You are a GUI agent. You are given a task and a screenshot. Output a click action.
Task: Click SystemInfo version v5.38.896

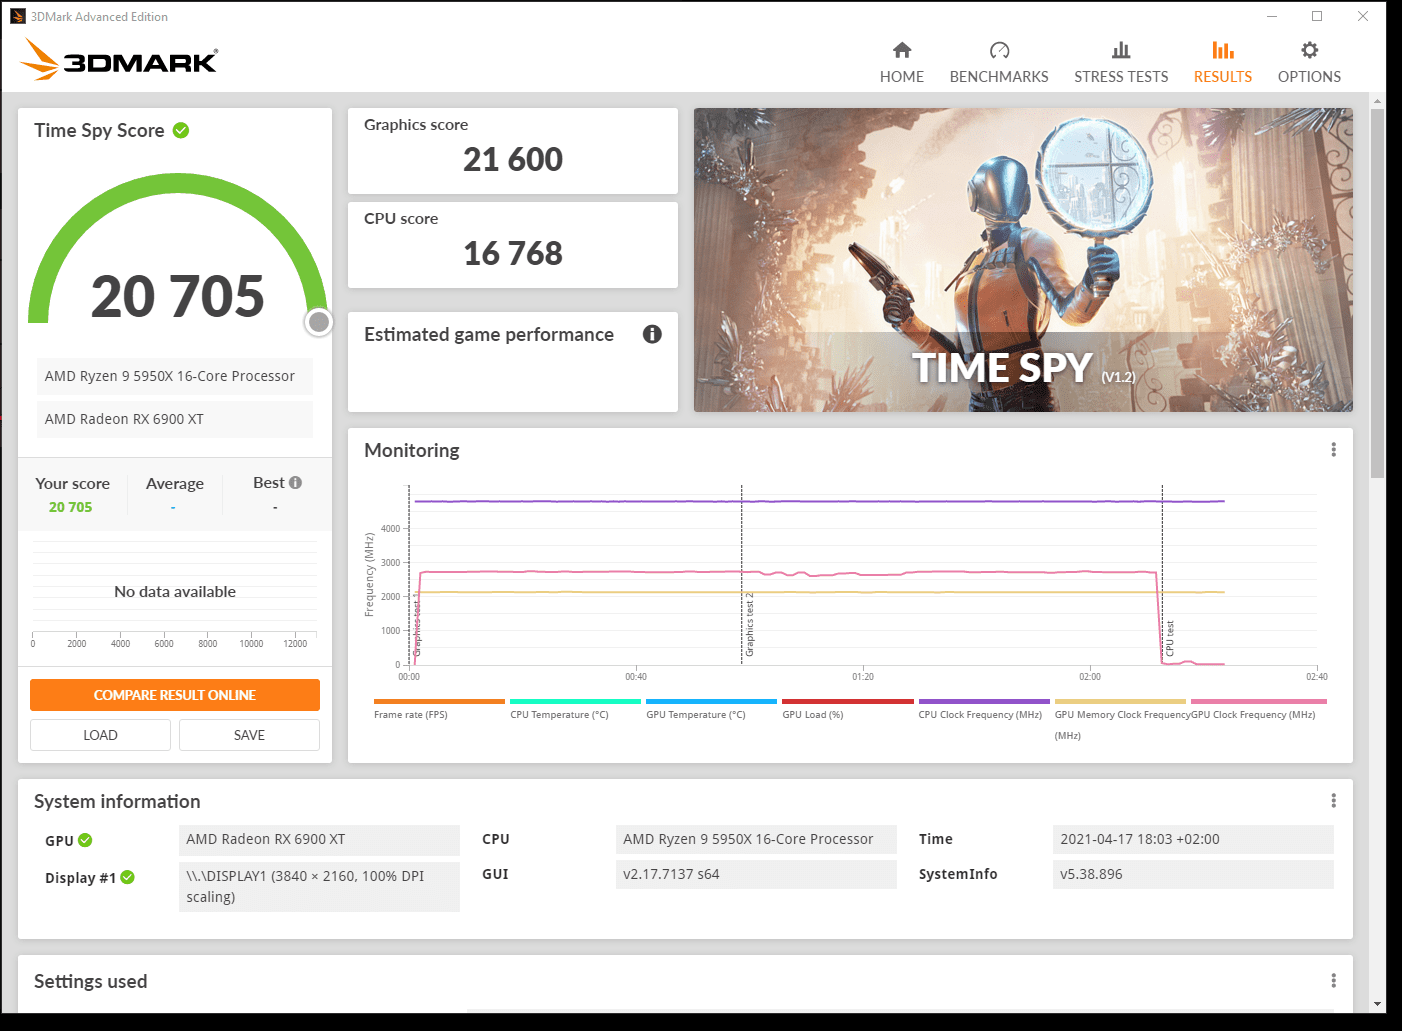click(1193, 874)
